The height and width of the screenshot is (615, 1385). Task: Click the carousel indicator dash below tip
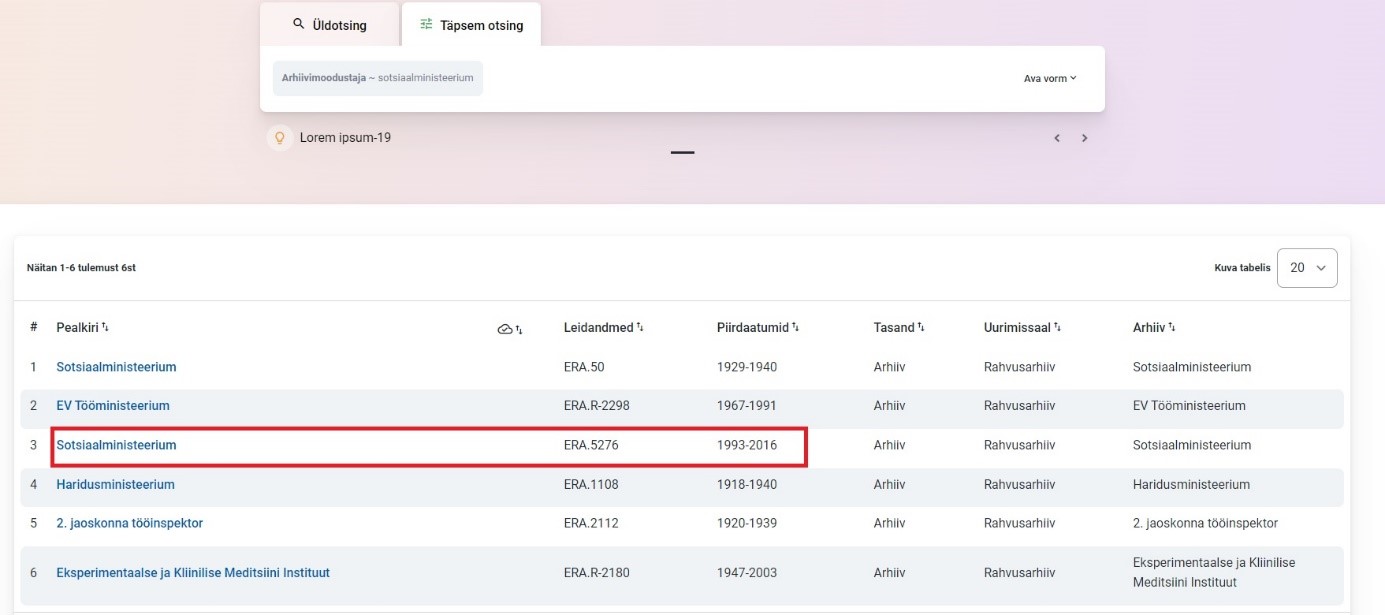(682, 153)
